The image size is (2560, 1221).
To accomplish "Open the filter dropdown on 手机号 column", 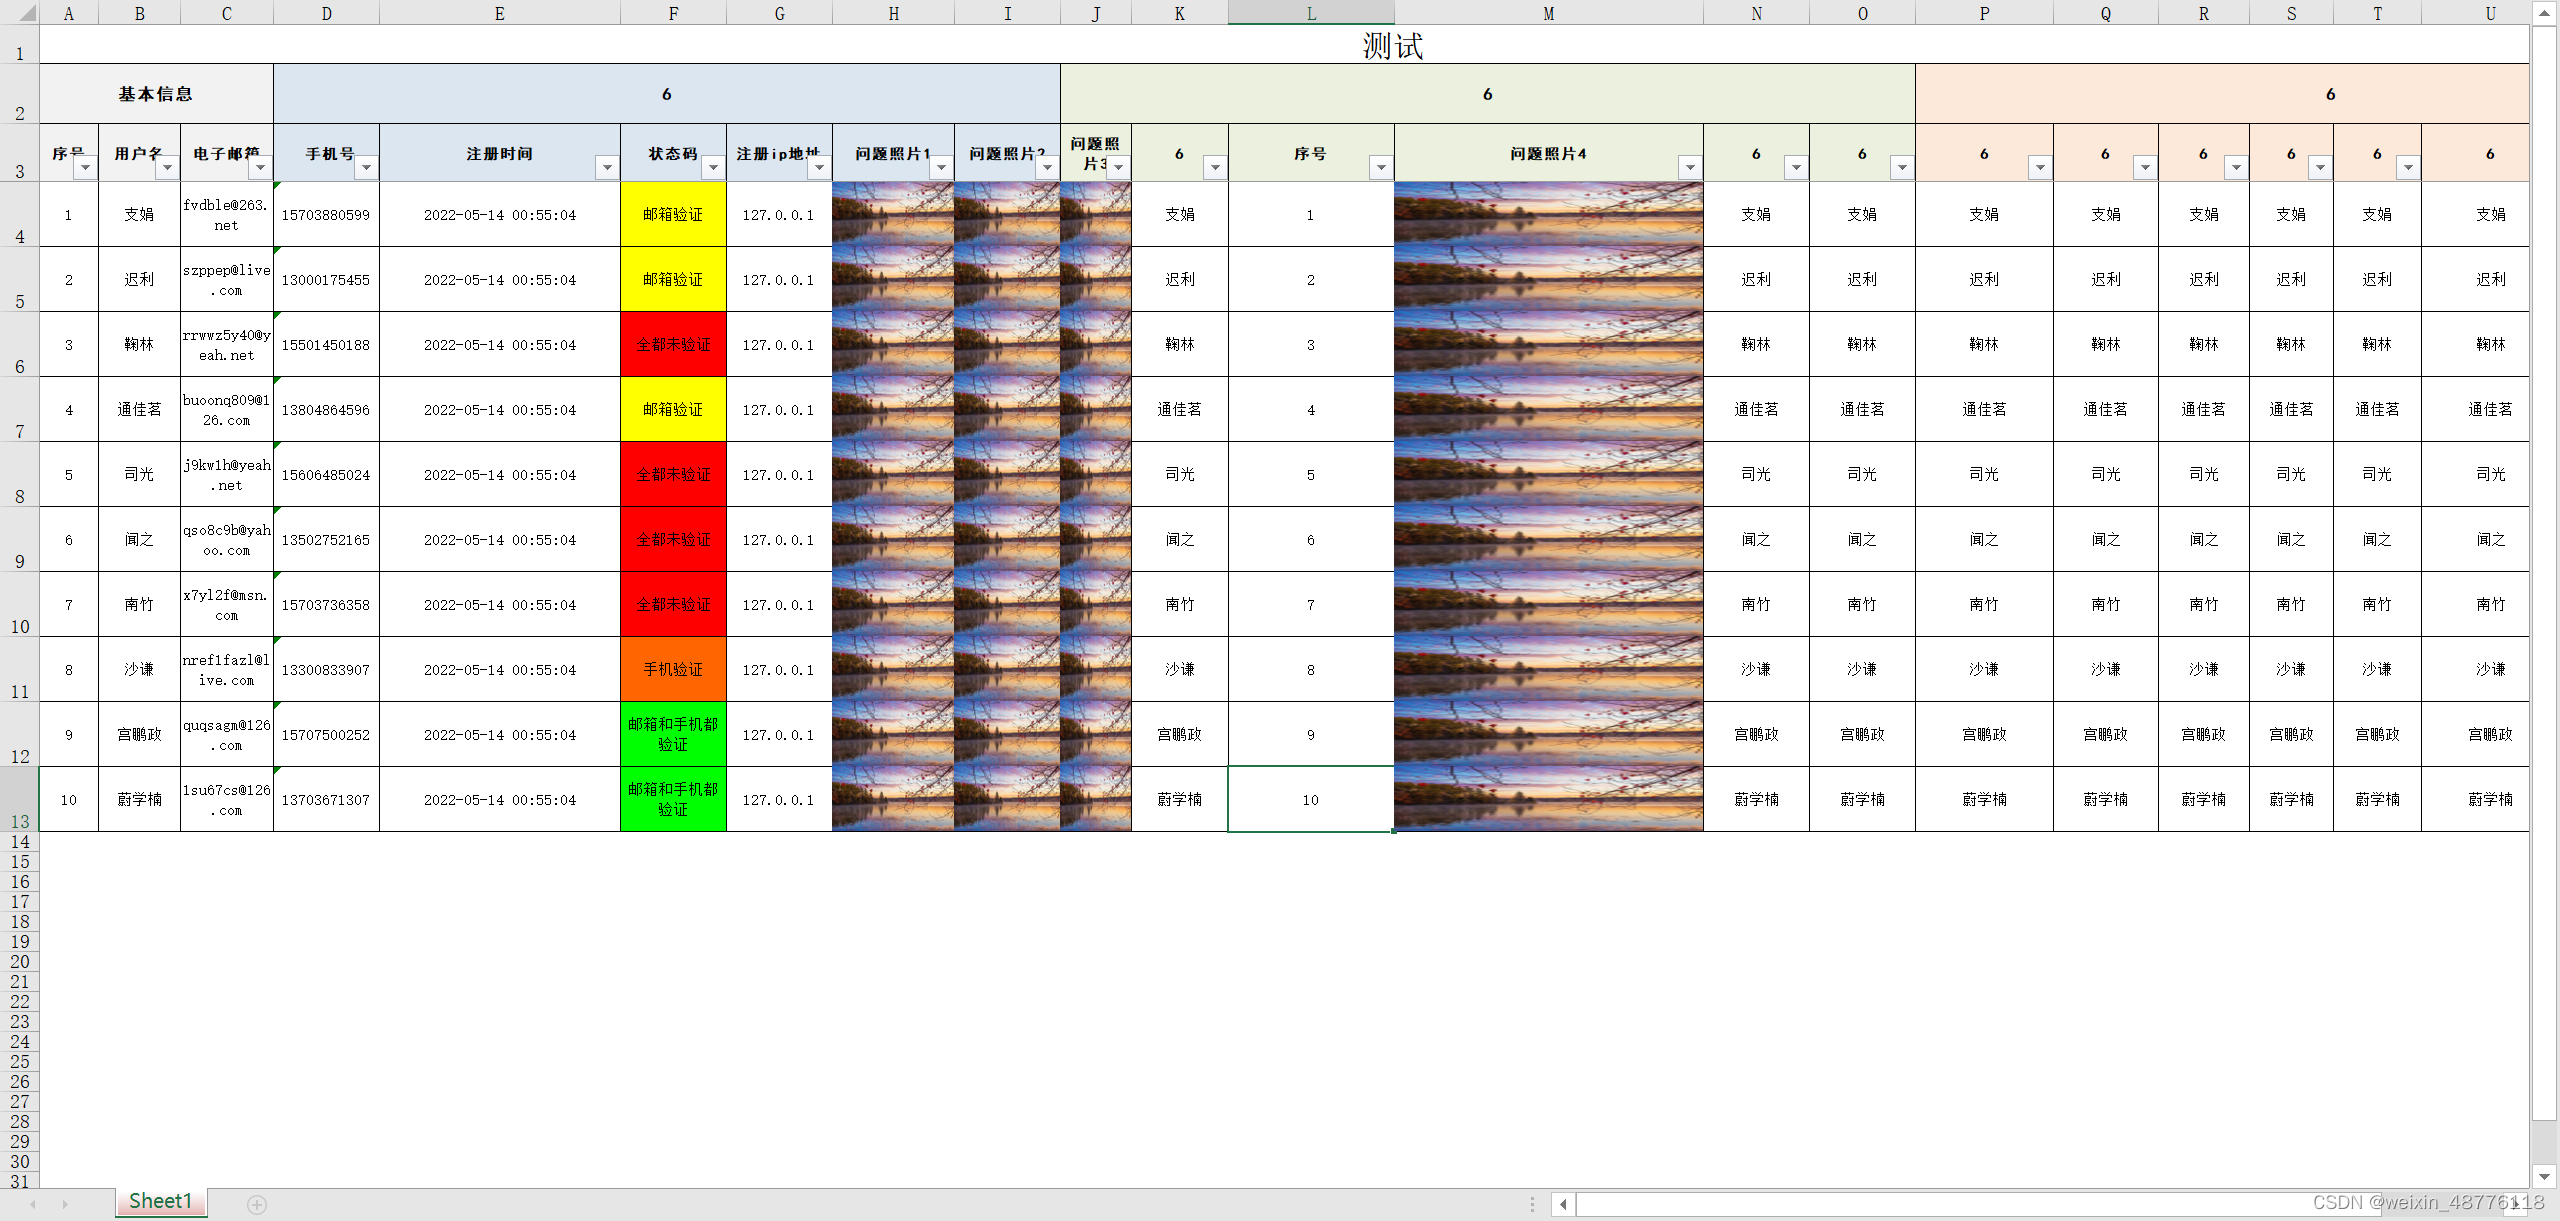I will coord(365,168).
